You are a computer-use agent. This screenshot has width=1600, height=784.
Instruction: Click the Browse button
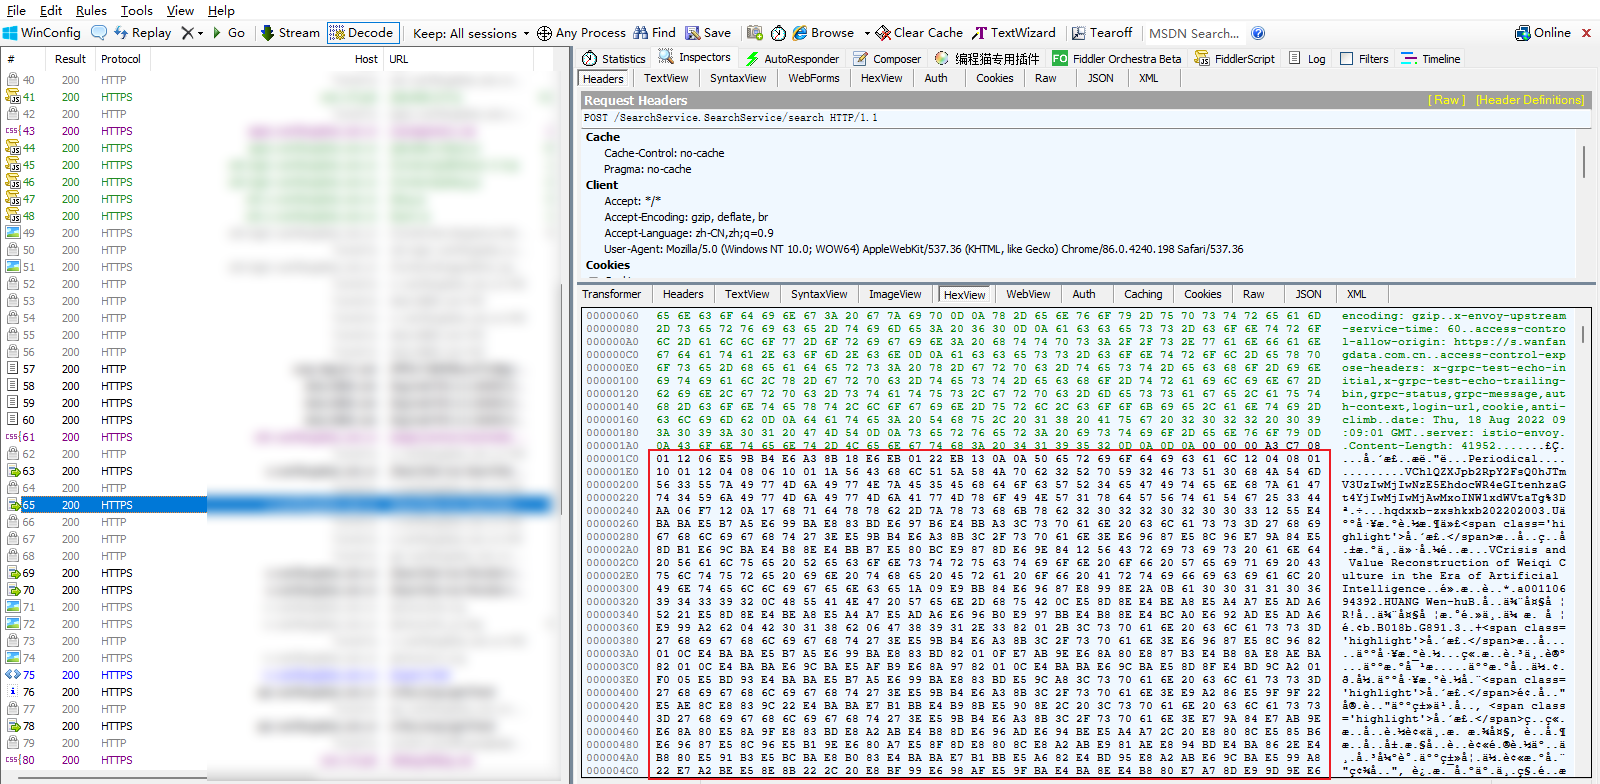coord(824,33)
